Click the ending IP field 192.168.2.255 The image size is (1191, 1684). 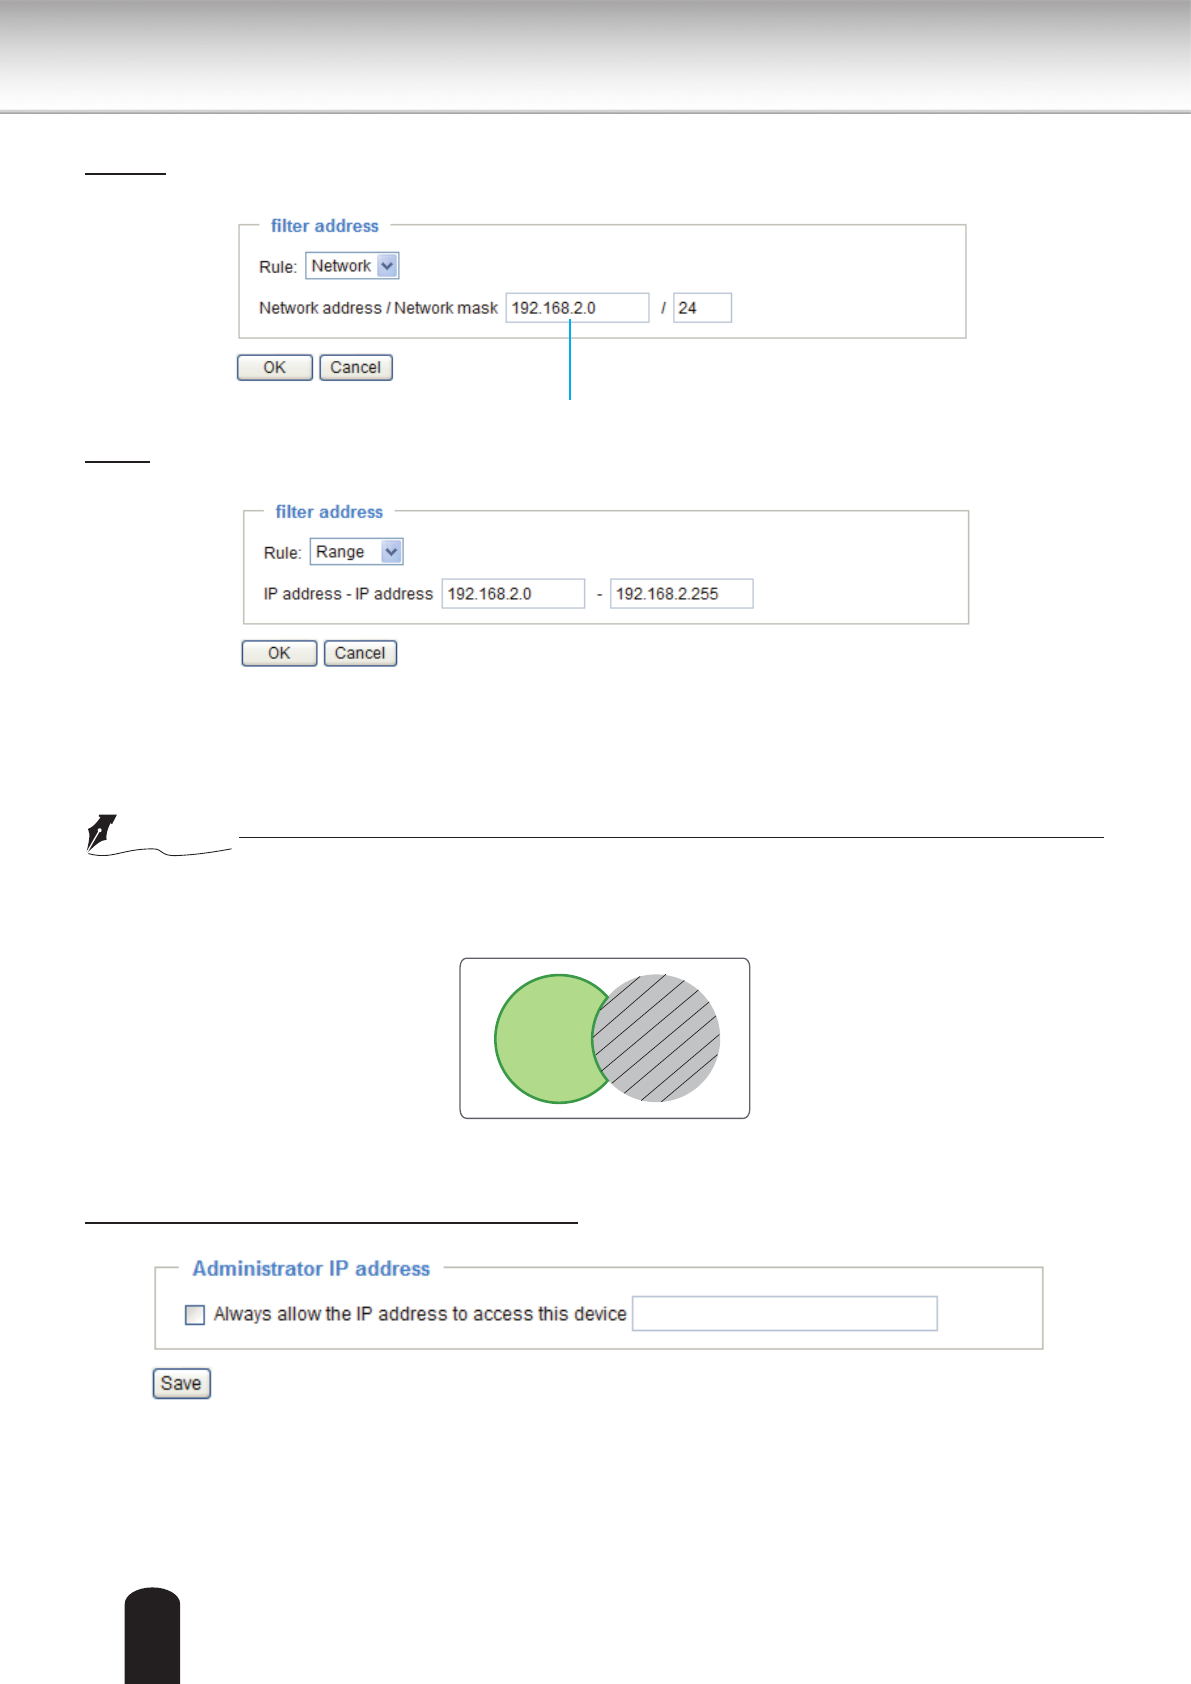(x=681, y=594)
